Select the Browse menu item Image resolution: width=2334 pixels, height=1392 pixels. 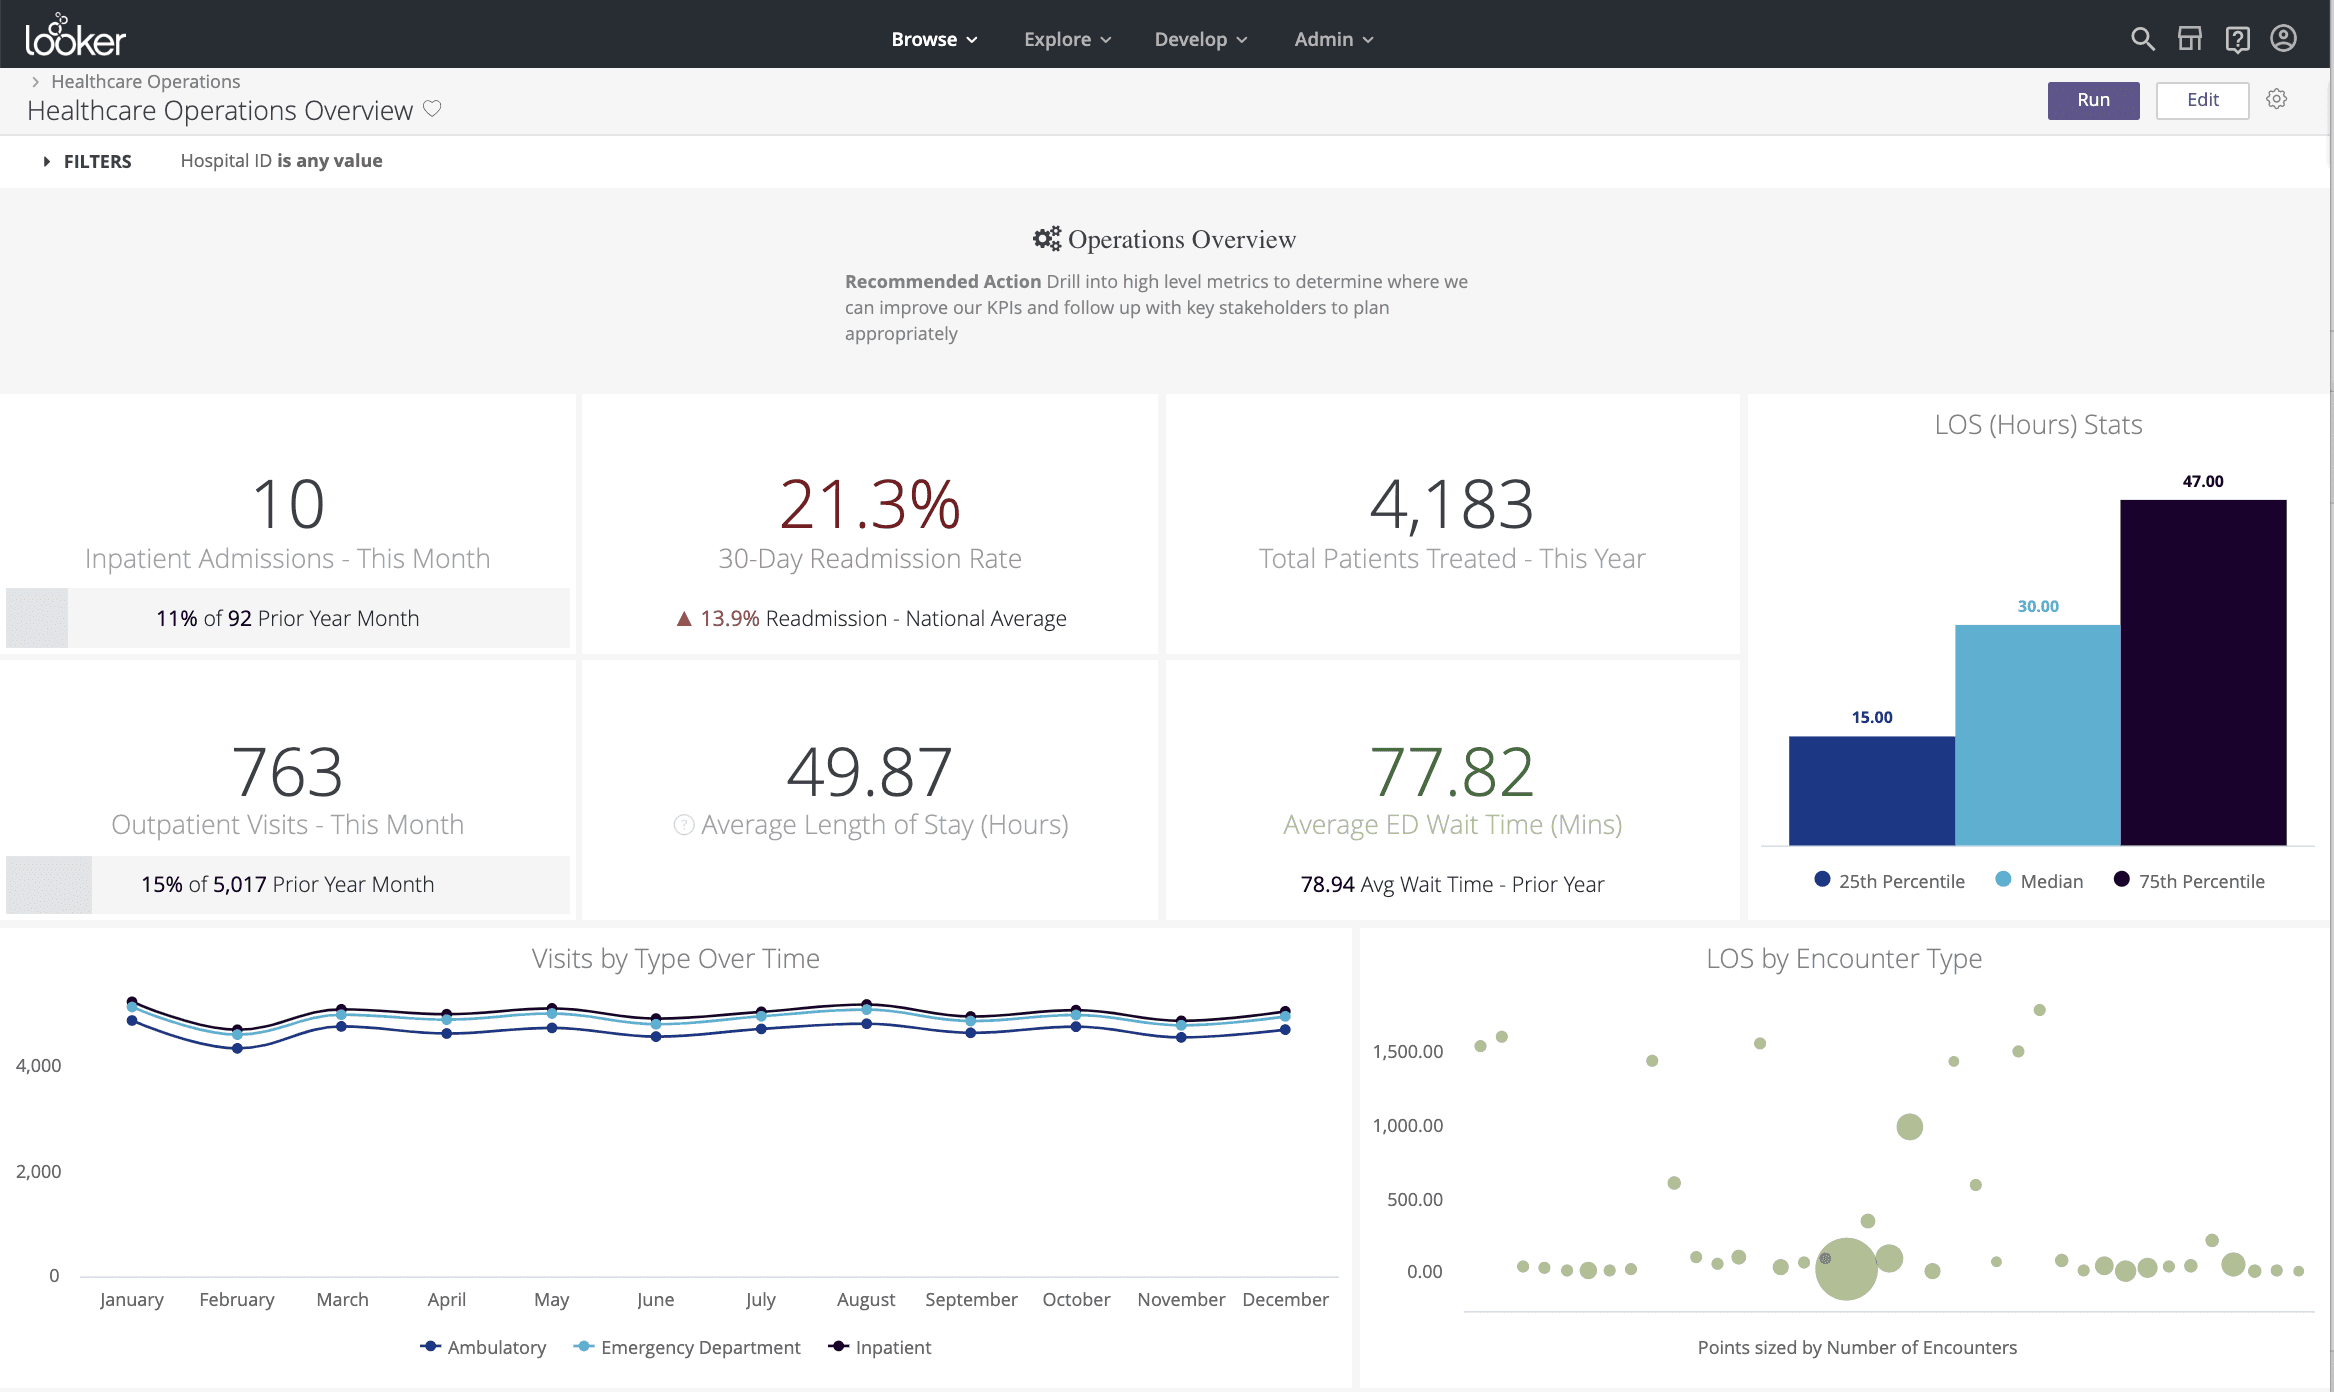932,39
